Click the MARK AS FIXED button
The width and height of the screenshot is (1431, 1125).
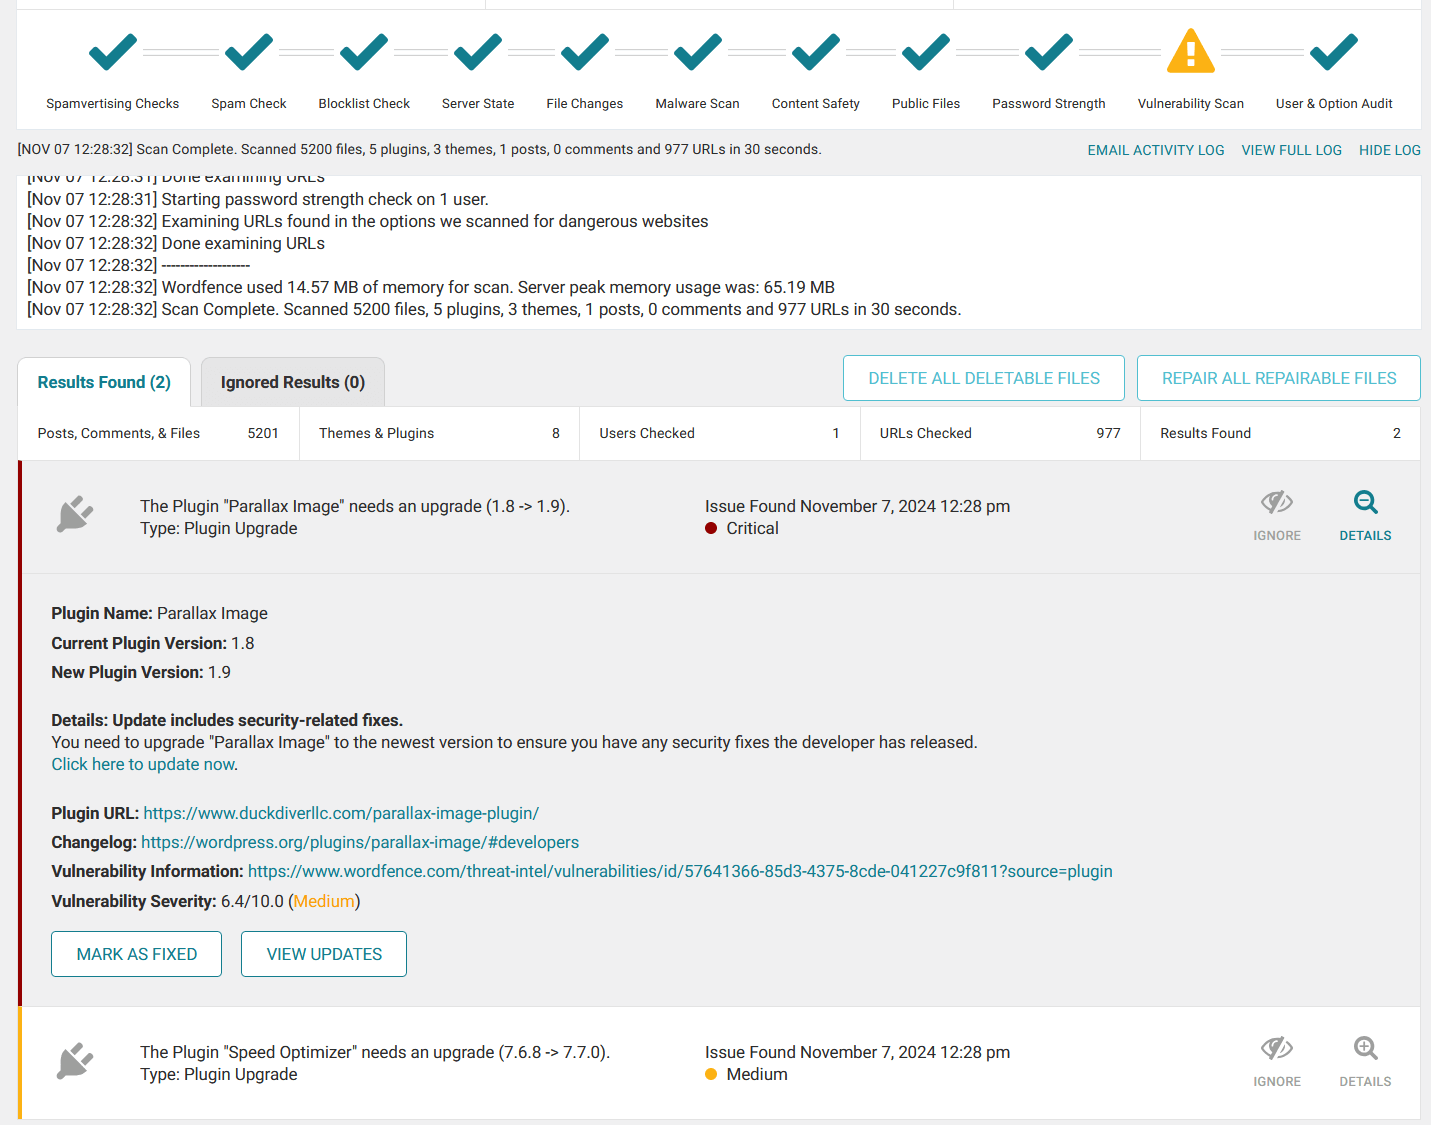tap(136, 953)
